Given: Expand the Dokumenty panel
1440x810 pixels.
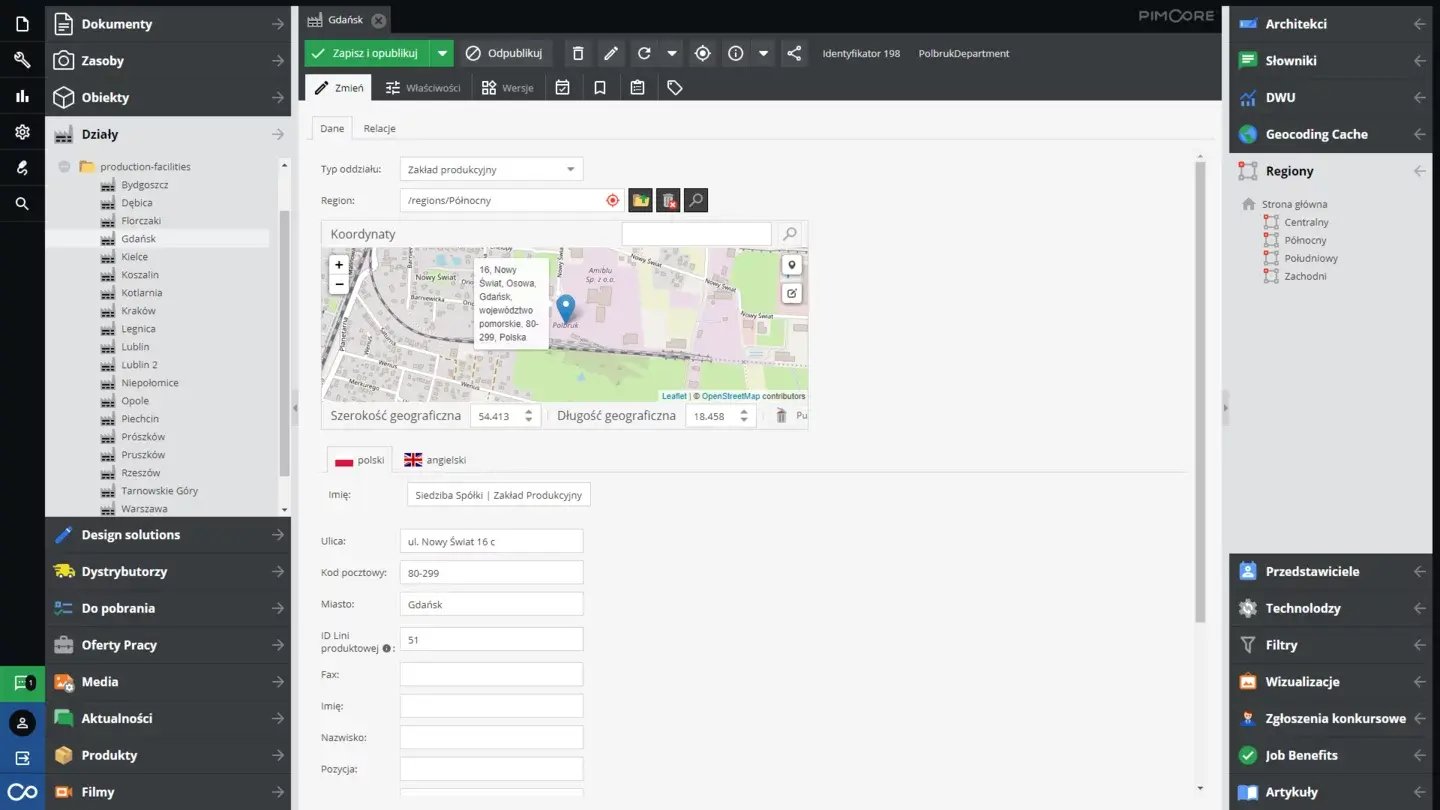Looking at the screenshot, I should [x=168, y=23].
